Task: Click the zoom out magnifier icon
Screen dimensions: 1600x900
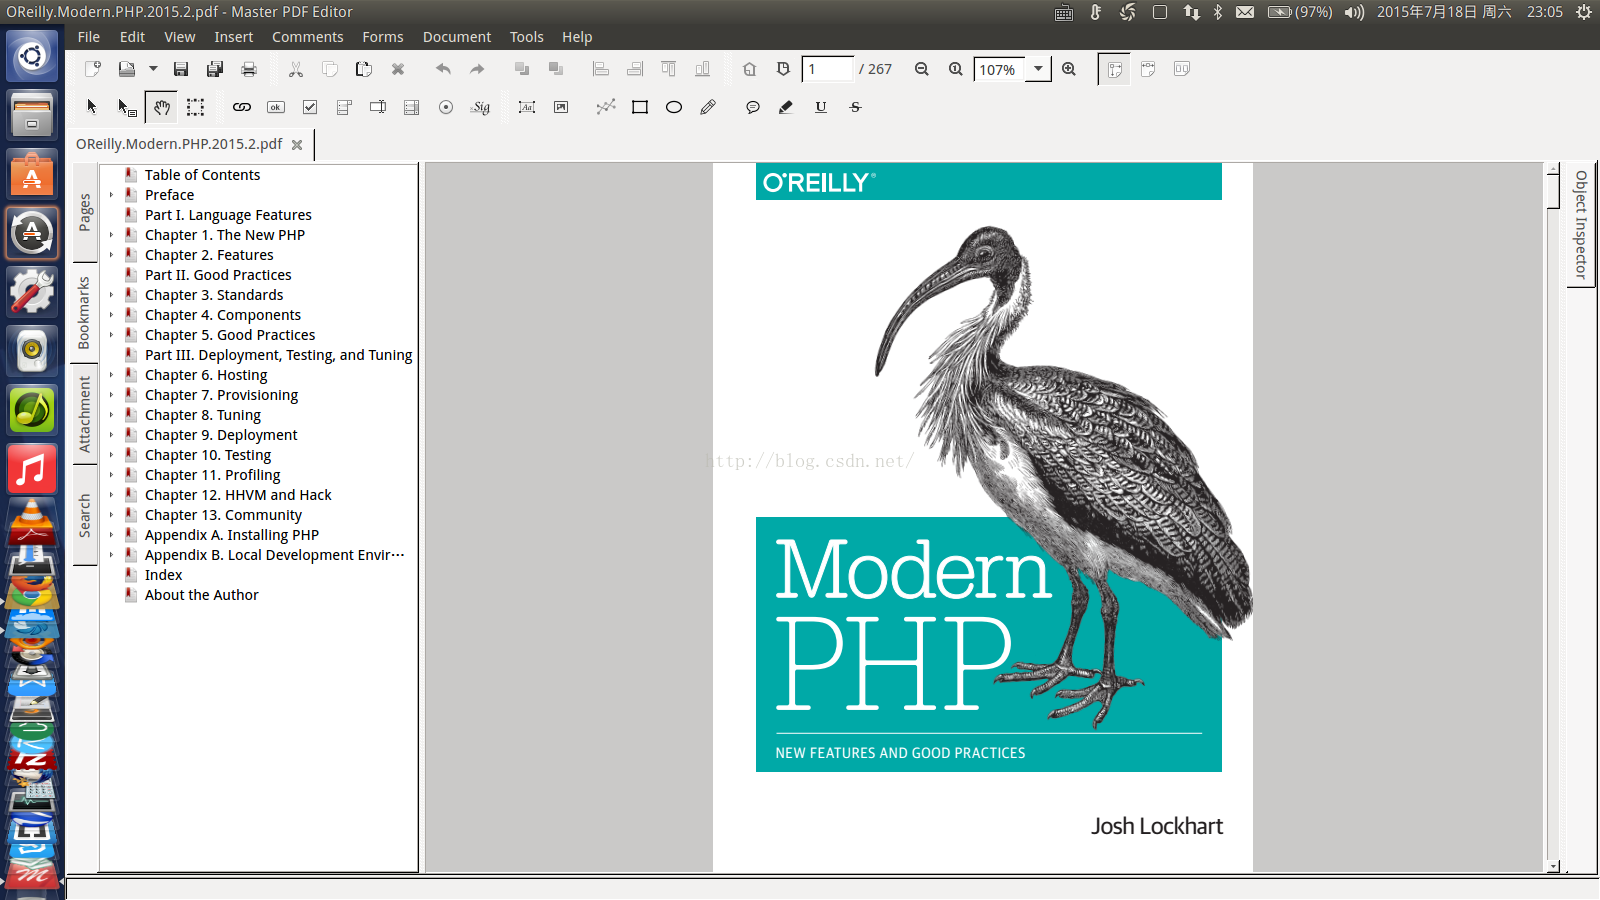Action: click(x=922, y=69)
